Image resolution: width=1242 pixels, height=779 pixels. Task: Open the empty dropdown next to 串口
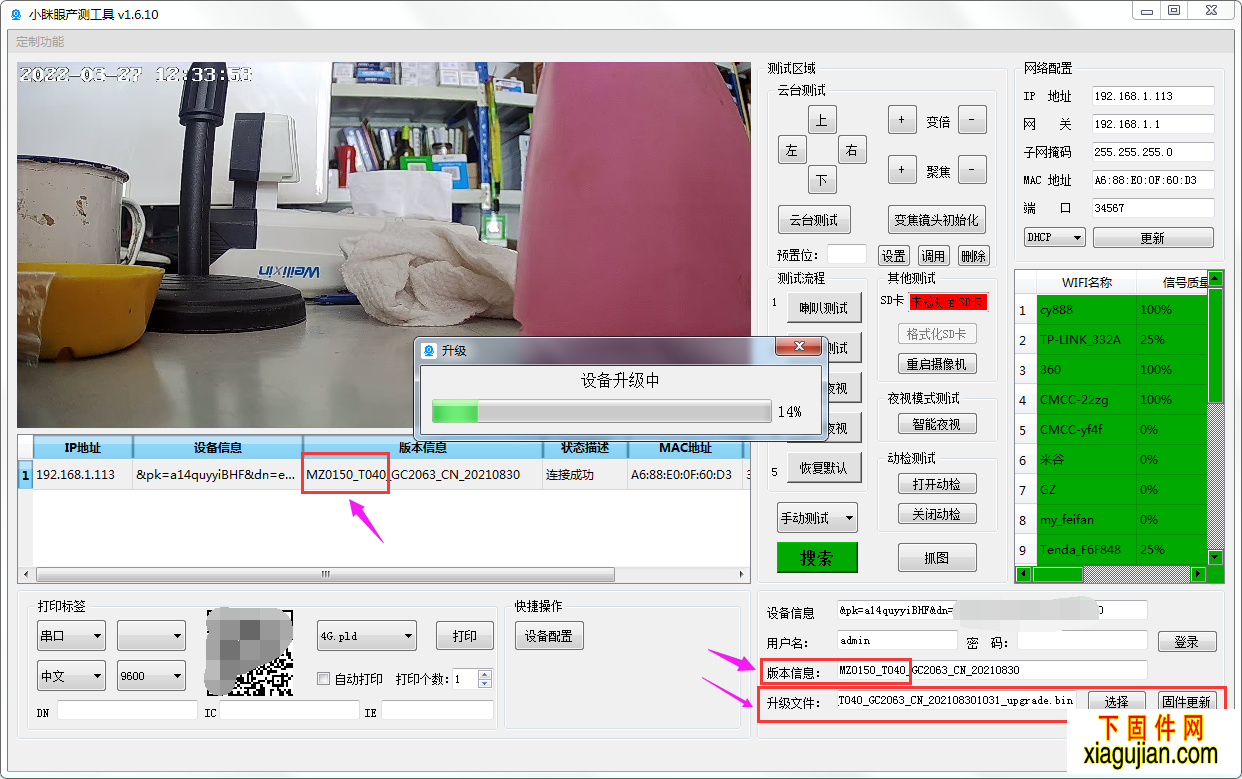pos(151,635)
